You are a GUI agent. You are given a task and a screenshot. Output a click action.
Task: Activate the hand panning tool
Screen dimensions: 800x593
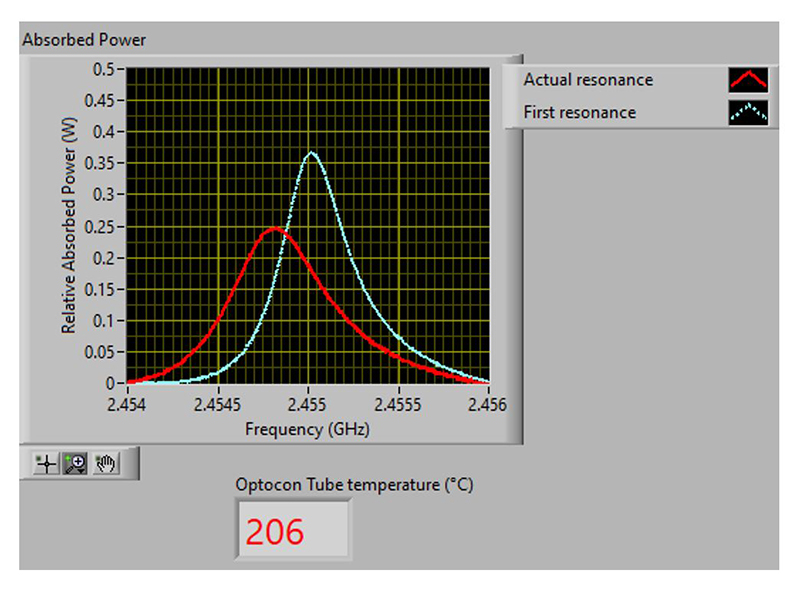[105, 464]
